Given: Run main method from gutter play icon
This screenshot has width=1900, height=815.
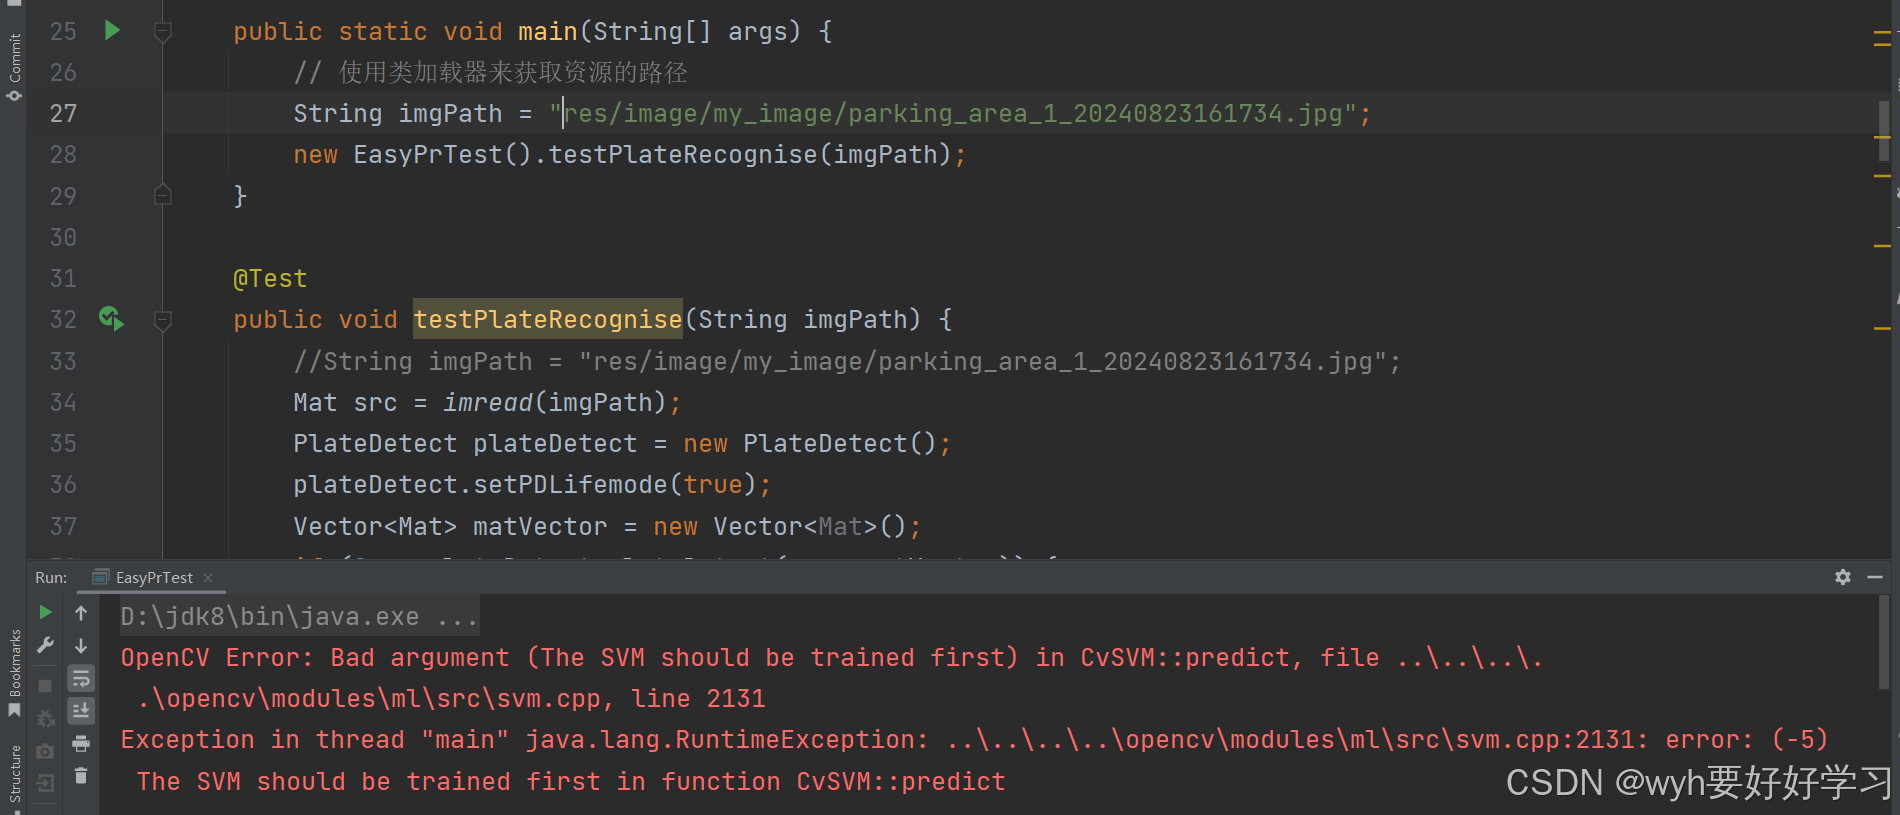Looking at the screenshot, I should click(111, 31).
